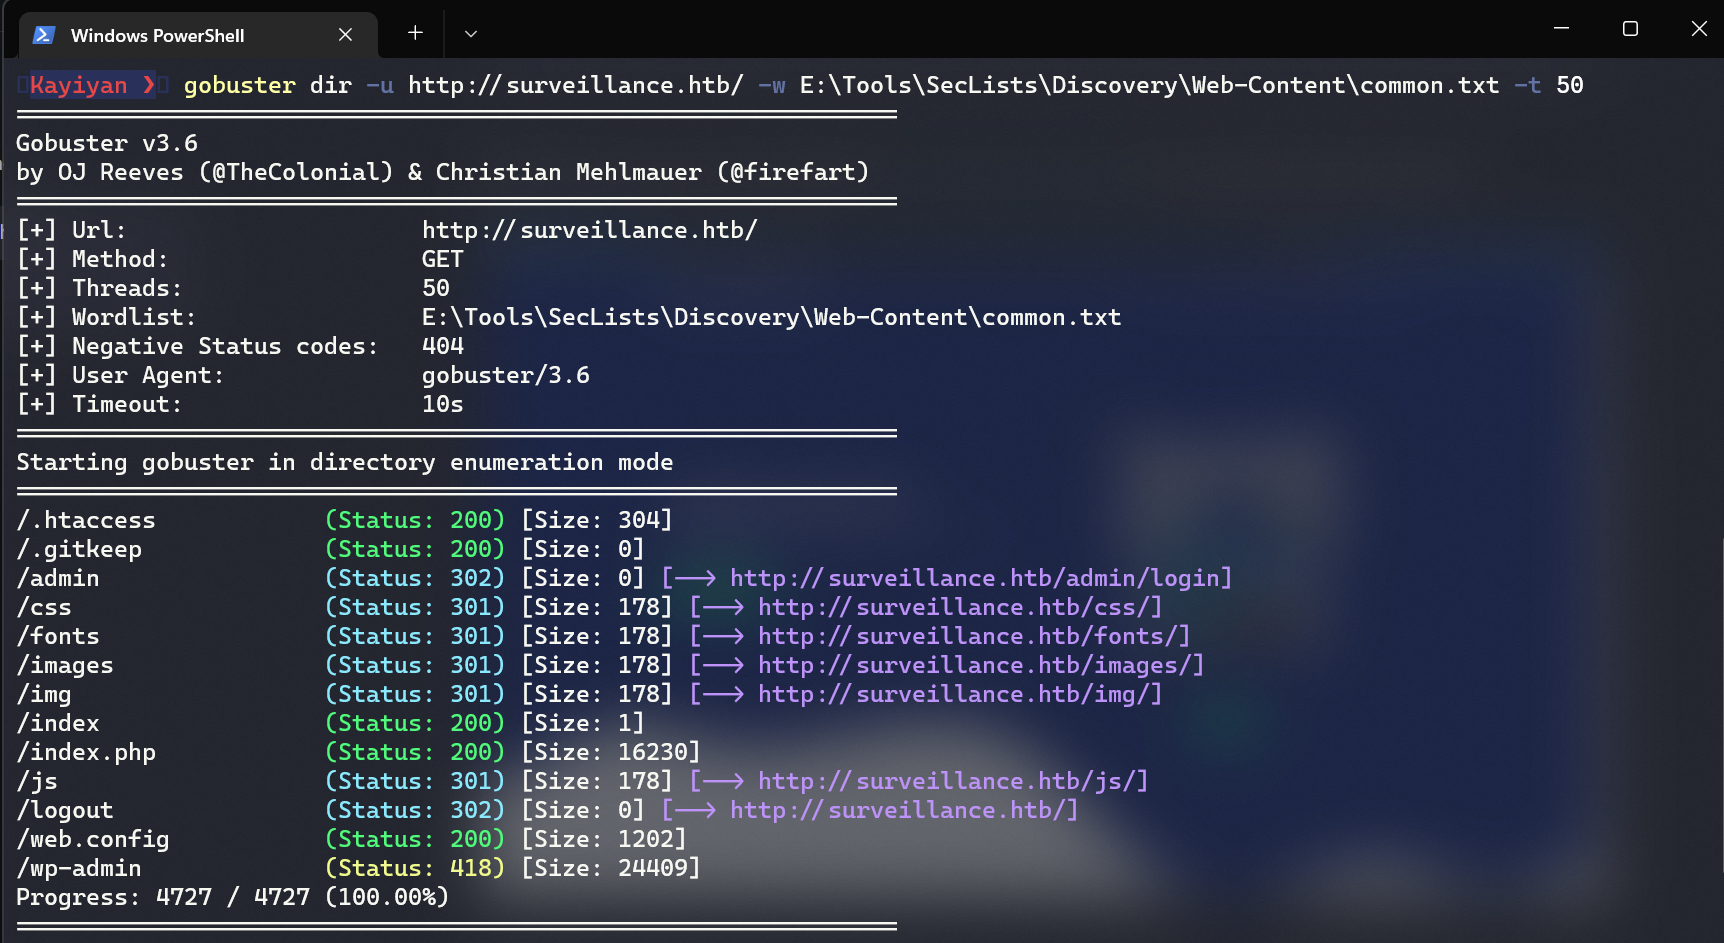The height and width of the screenshot is (943, 1724).
Task: Minimize the terminal window
Action: click(1561, 29)
